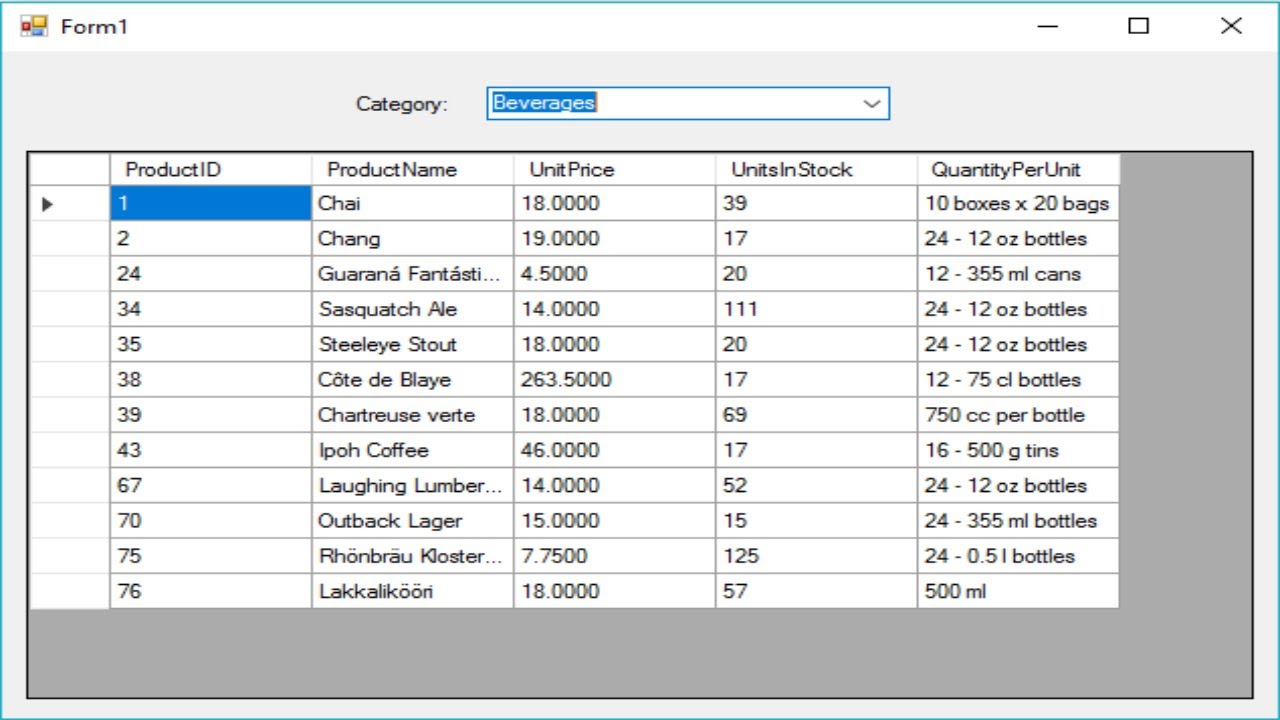Select the Ipoh Coffee cell
Screen dimensions: 1280x720
point(413,450)
